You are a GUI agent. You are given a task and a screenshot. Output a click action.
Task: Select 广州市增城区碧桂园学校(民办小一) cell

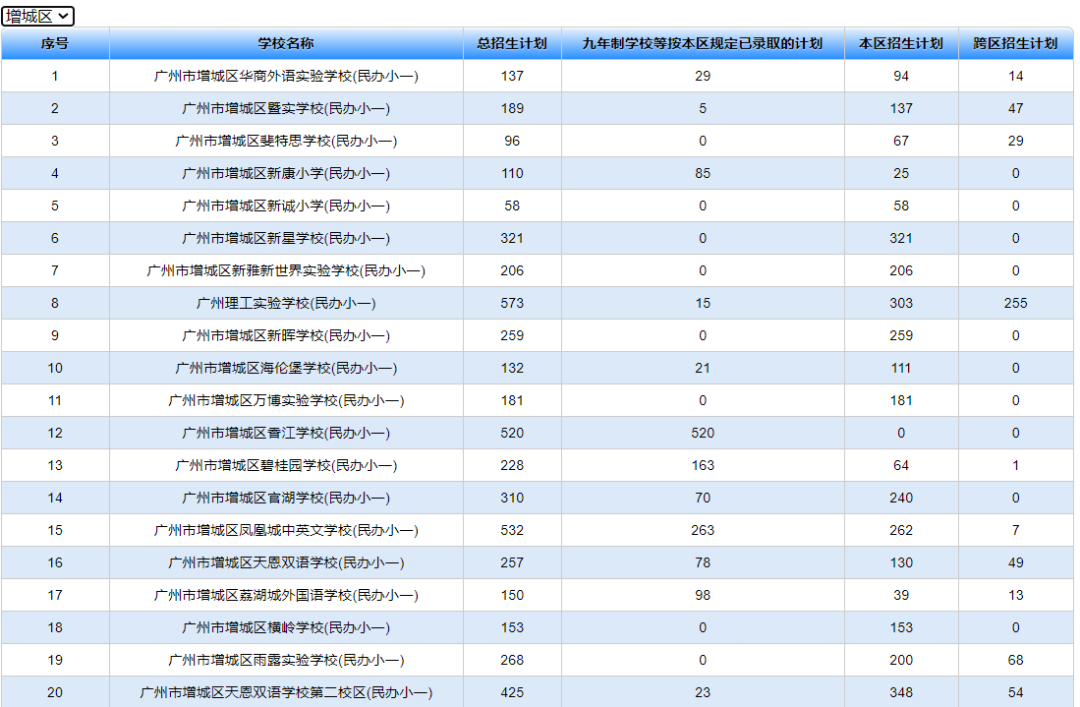[286, 465]
